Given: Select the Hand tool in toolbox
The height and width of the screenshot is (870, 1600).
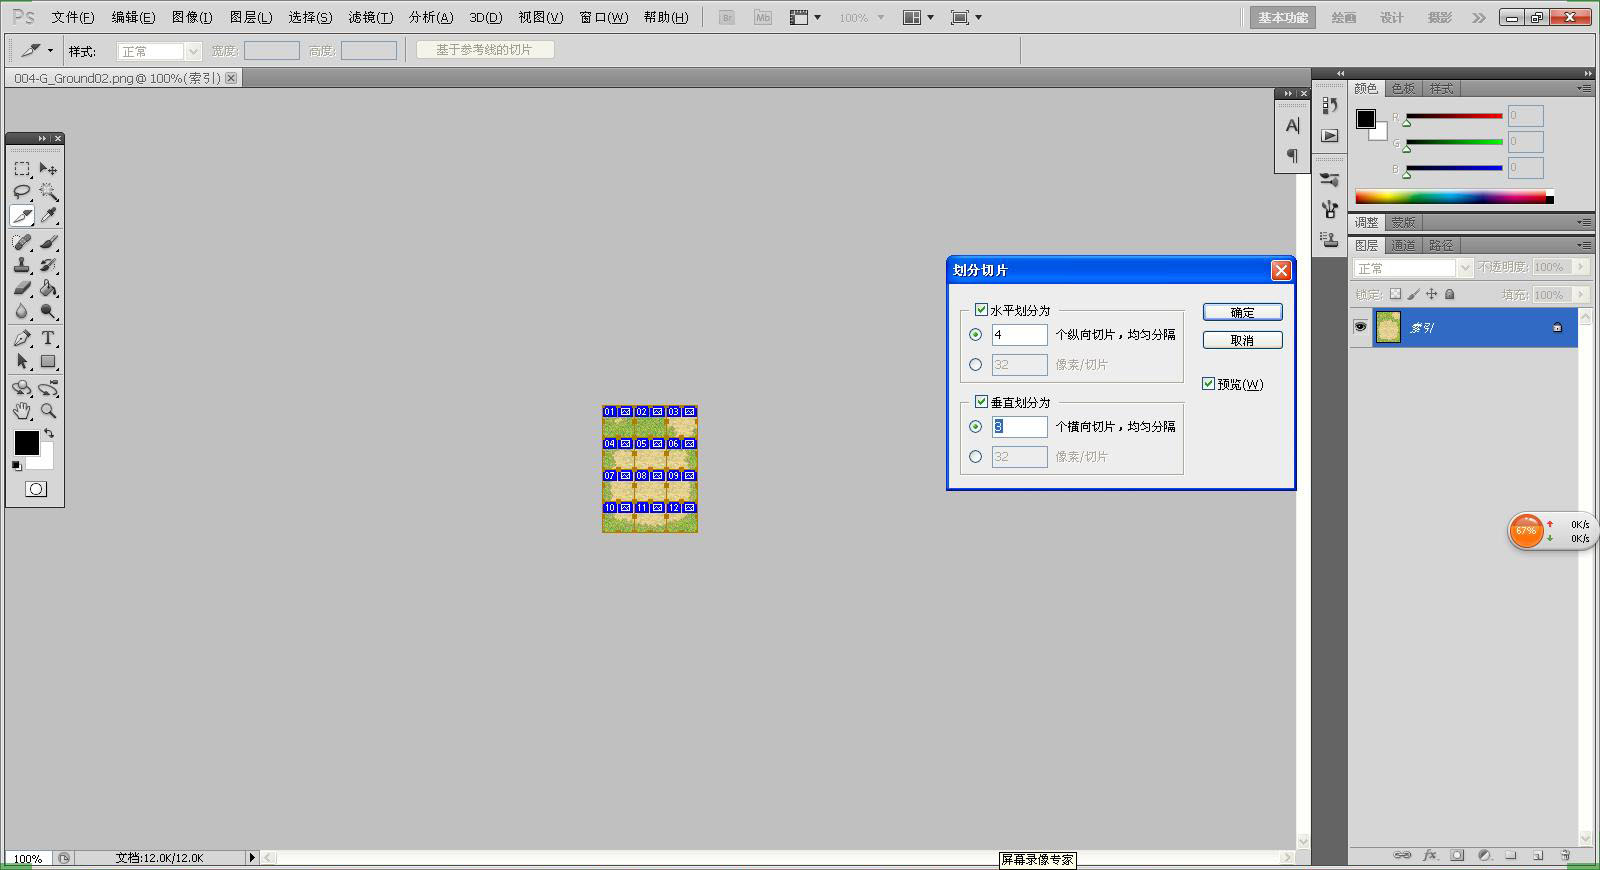Looking at the screenshot, I should (x=22, y=411).
